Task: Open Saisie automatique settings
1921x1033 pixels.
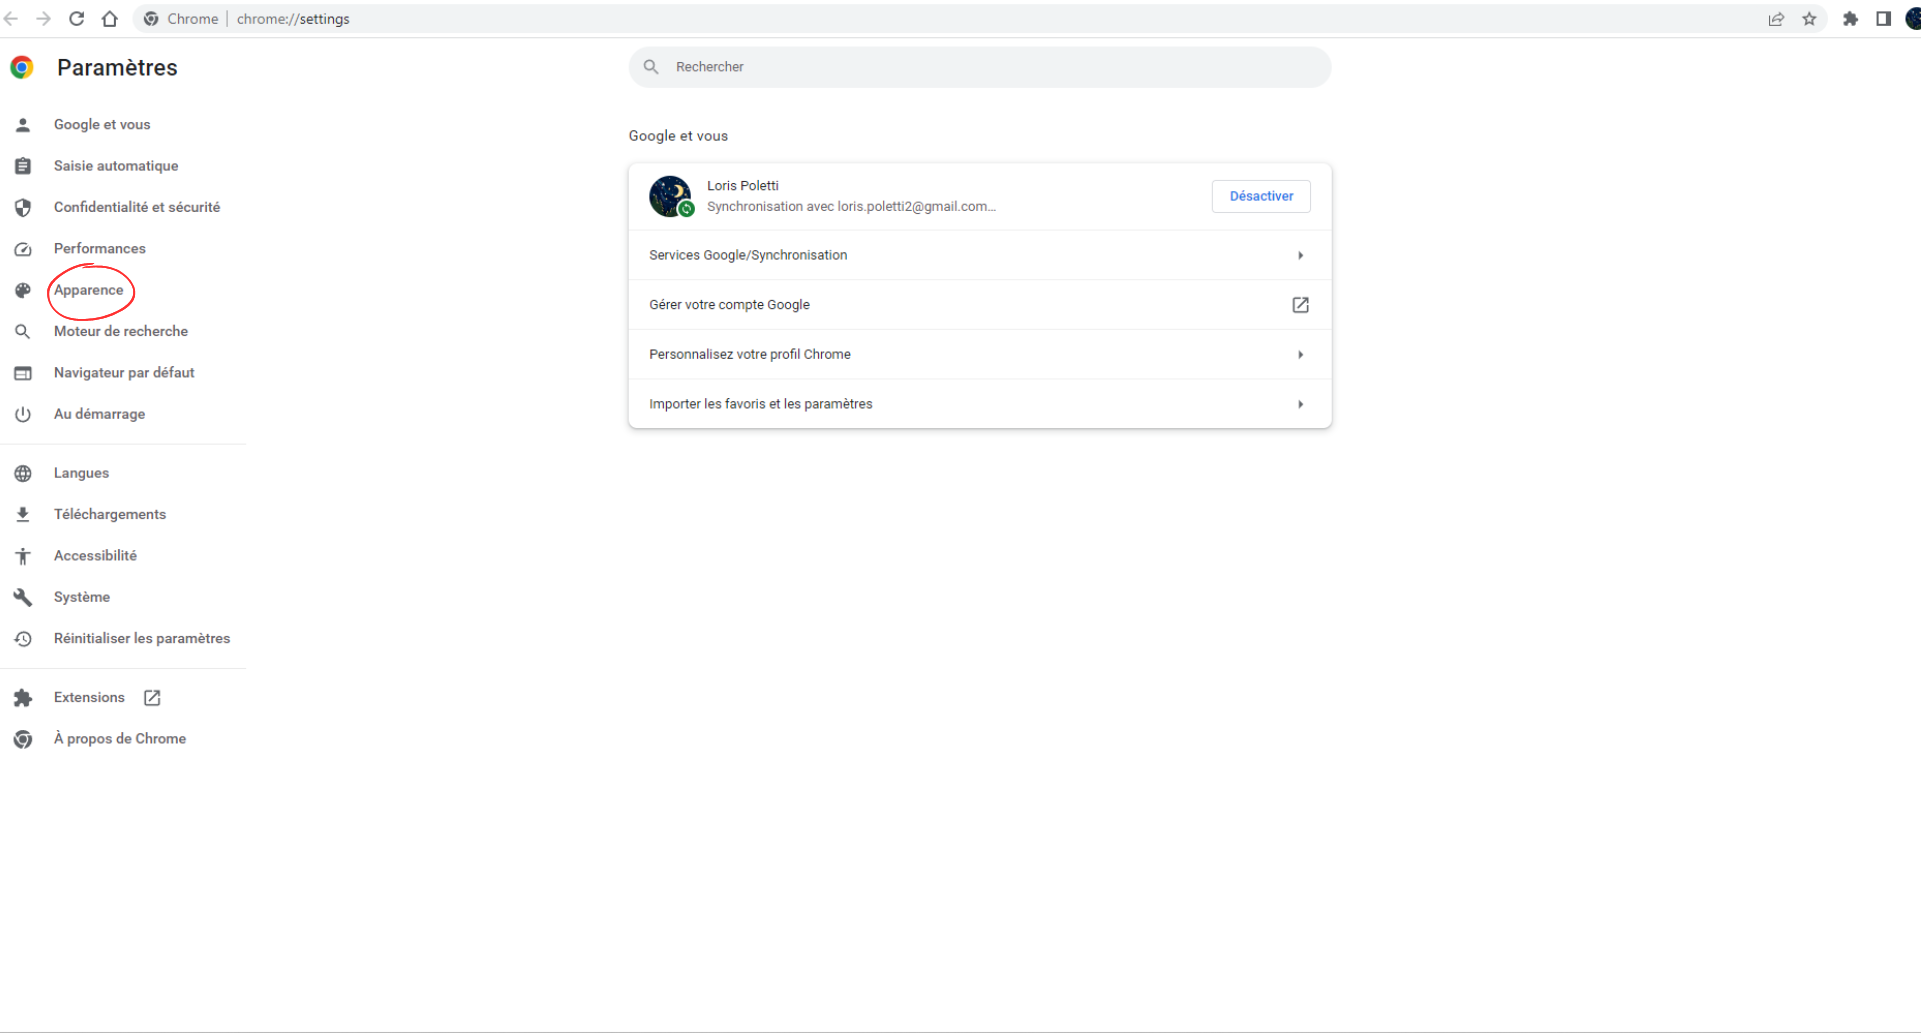Action: 116,165
